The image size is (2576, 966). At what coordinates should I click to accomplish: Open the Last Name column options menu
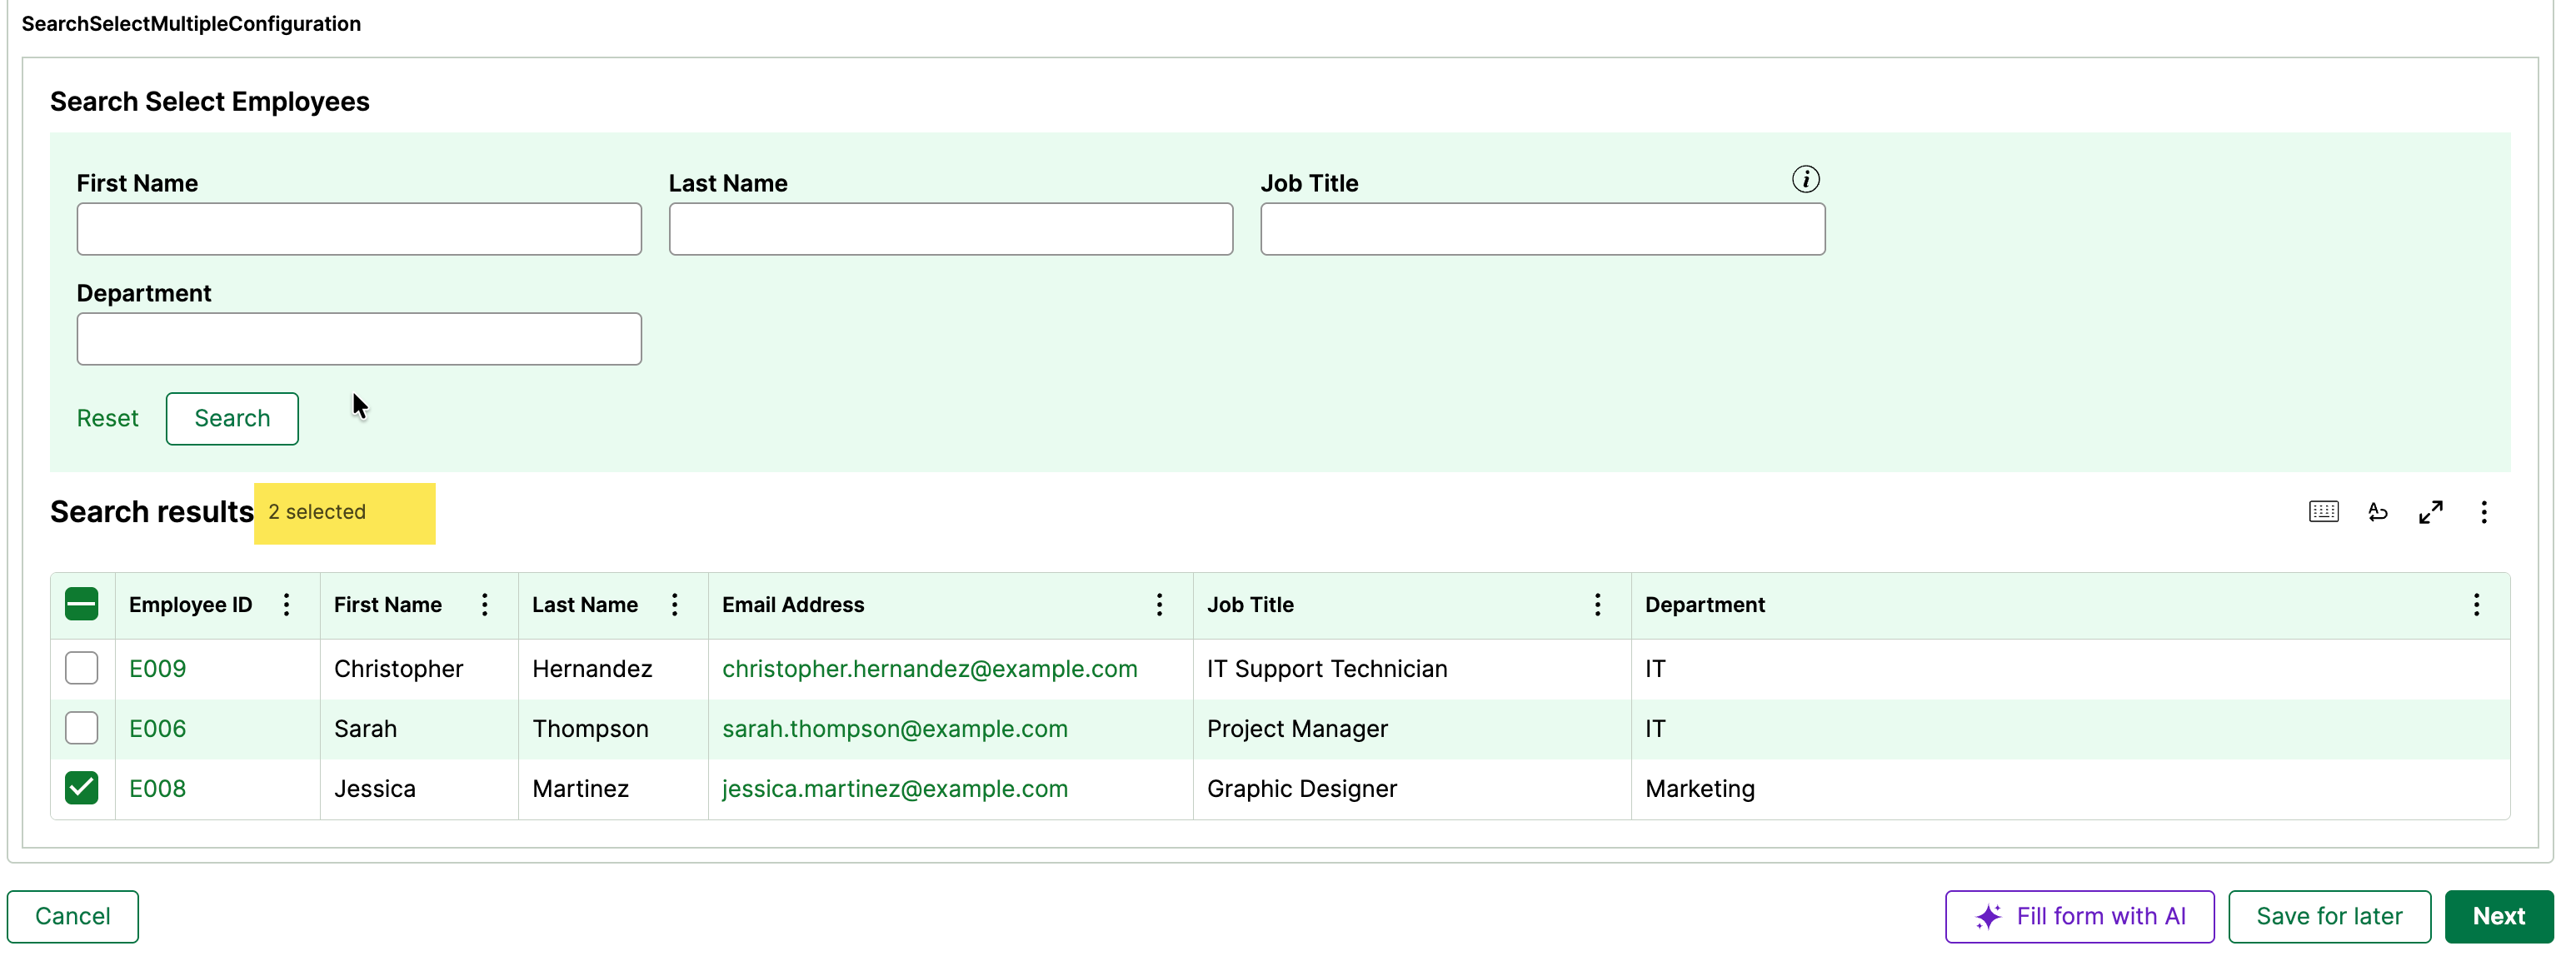coord(674,605)
